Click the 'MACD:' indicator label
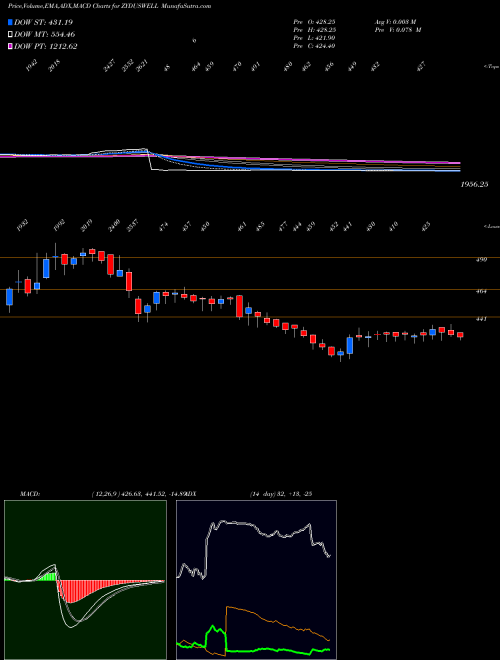 [x=29, y=494]
